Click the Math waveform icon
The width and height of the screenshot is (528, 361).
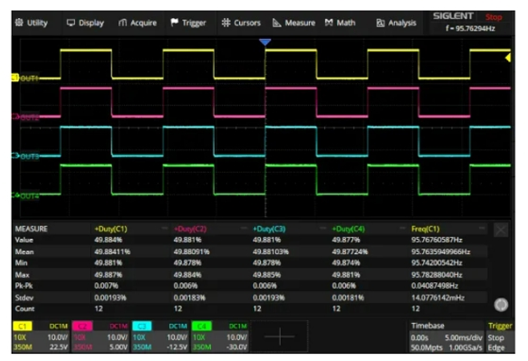pyautogui.click(x=329, y=23)
